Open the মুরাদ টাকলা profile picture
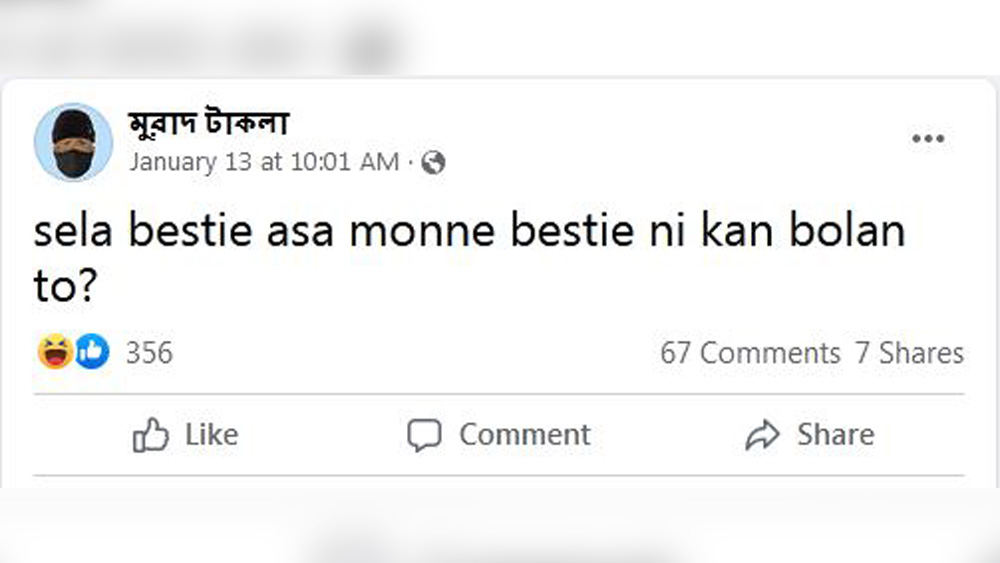Viewport: 1000px width, 563px height. [x=73, y=142]
